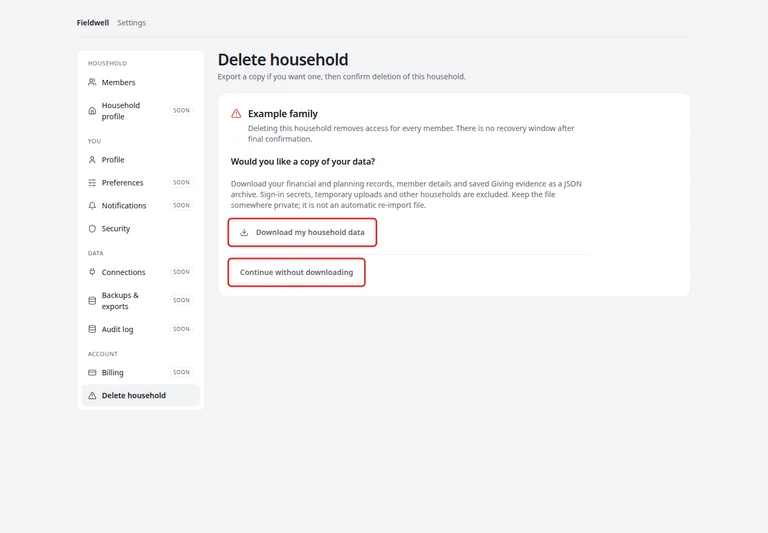Click the SOON badge next to Billing
This screenshot has height=533, width=768.
point(181,372)
